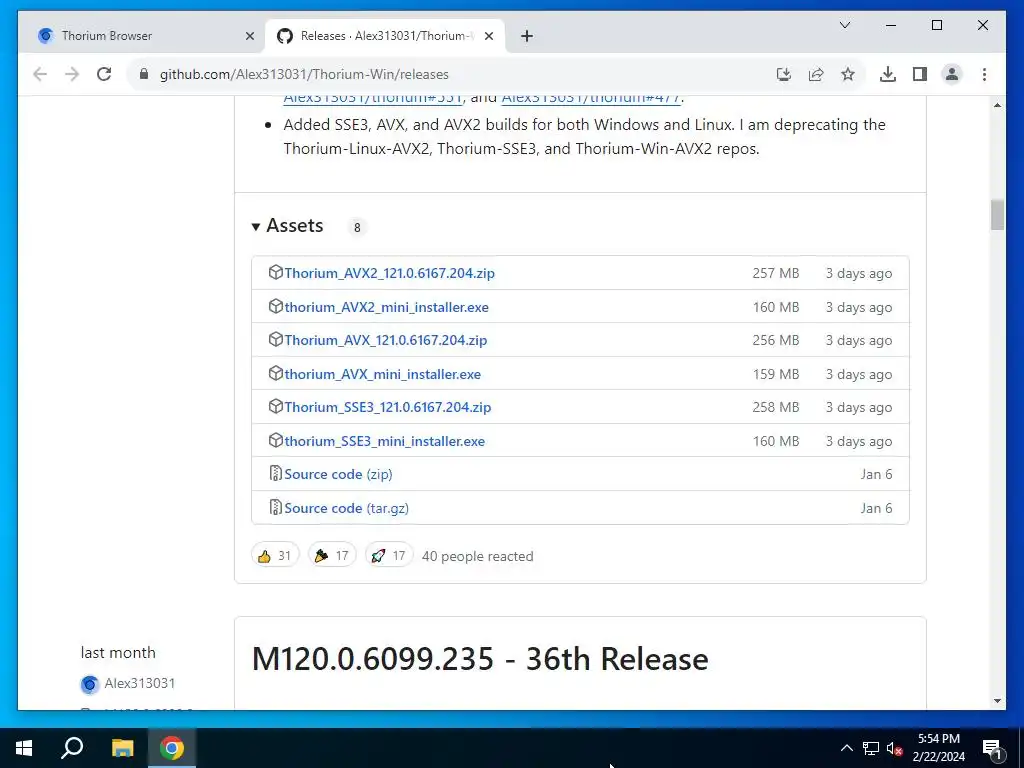Open the Alex313031 author profile link

point(140,683)
